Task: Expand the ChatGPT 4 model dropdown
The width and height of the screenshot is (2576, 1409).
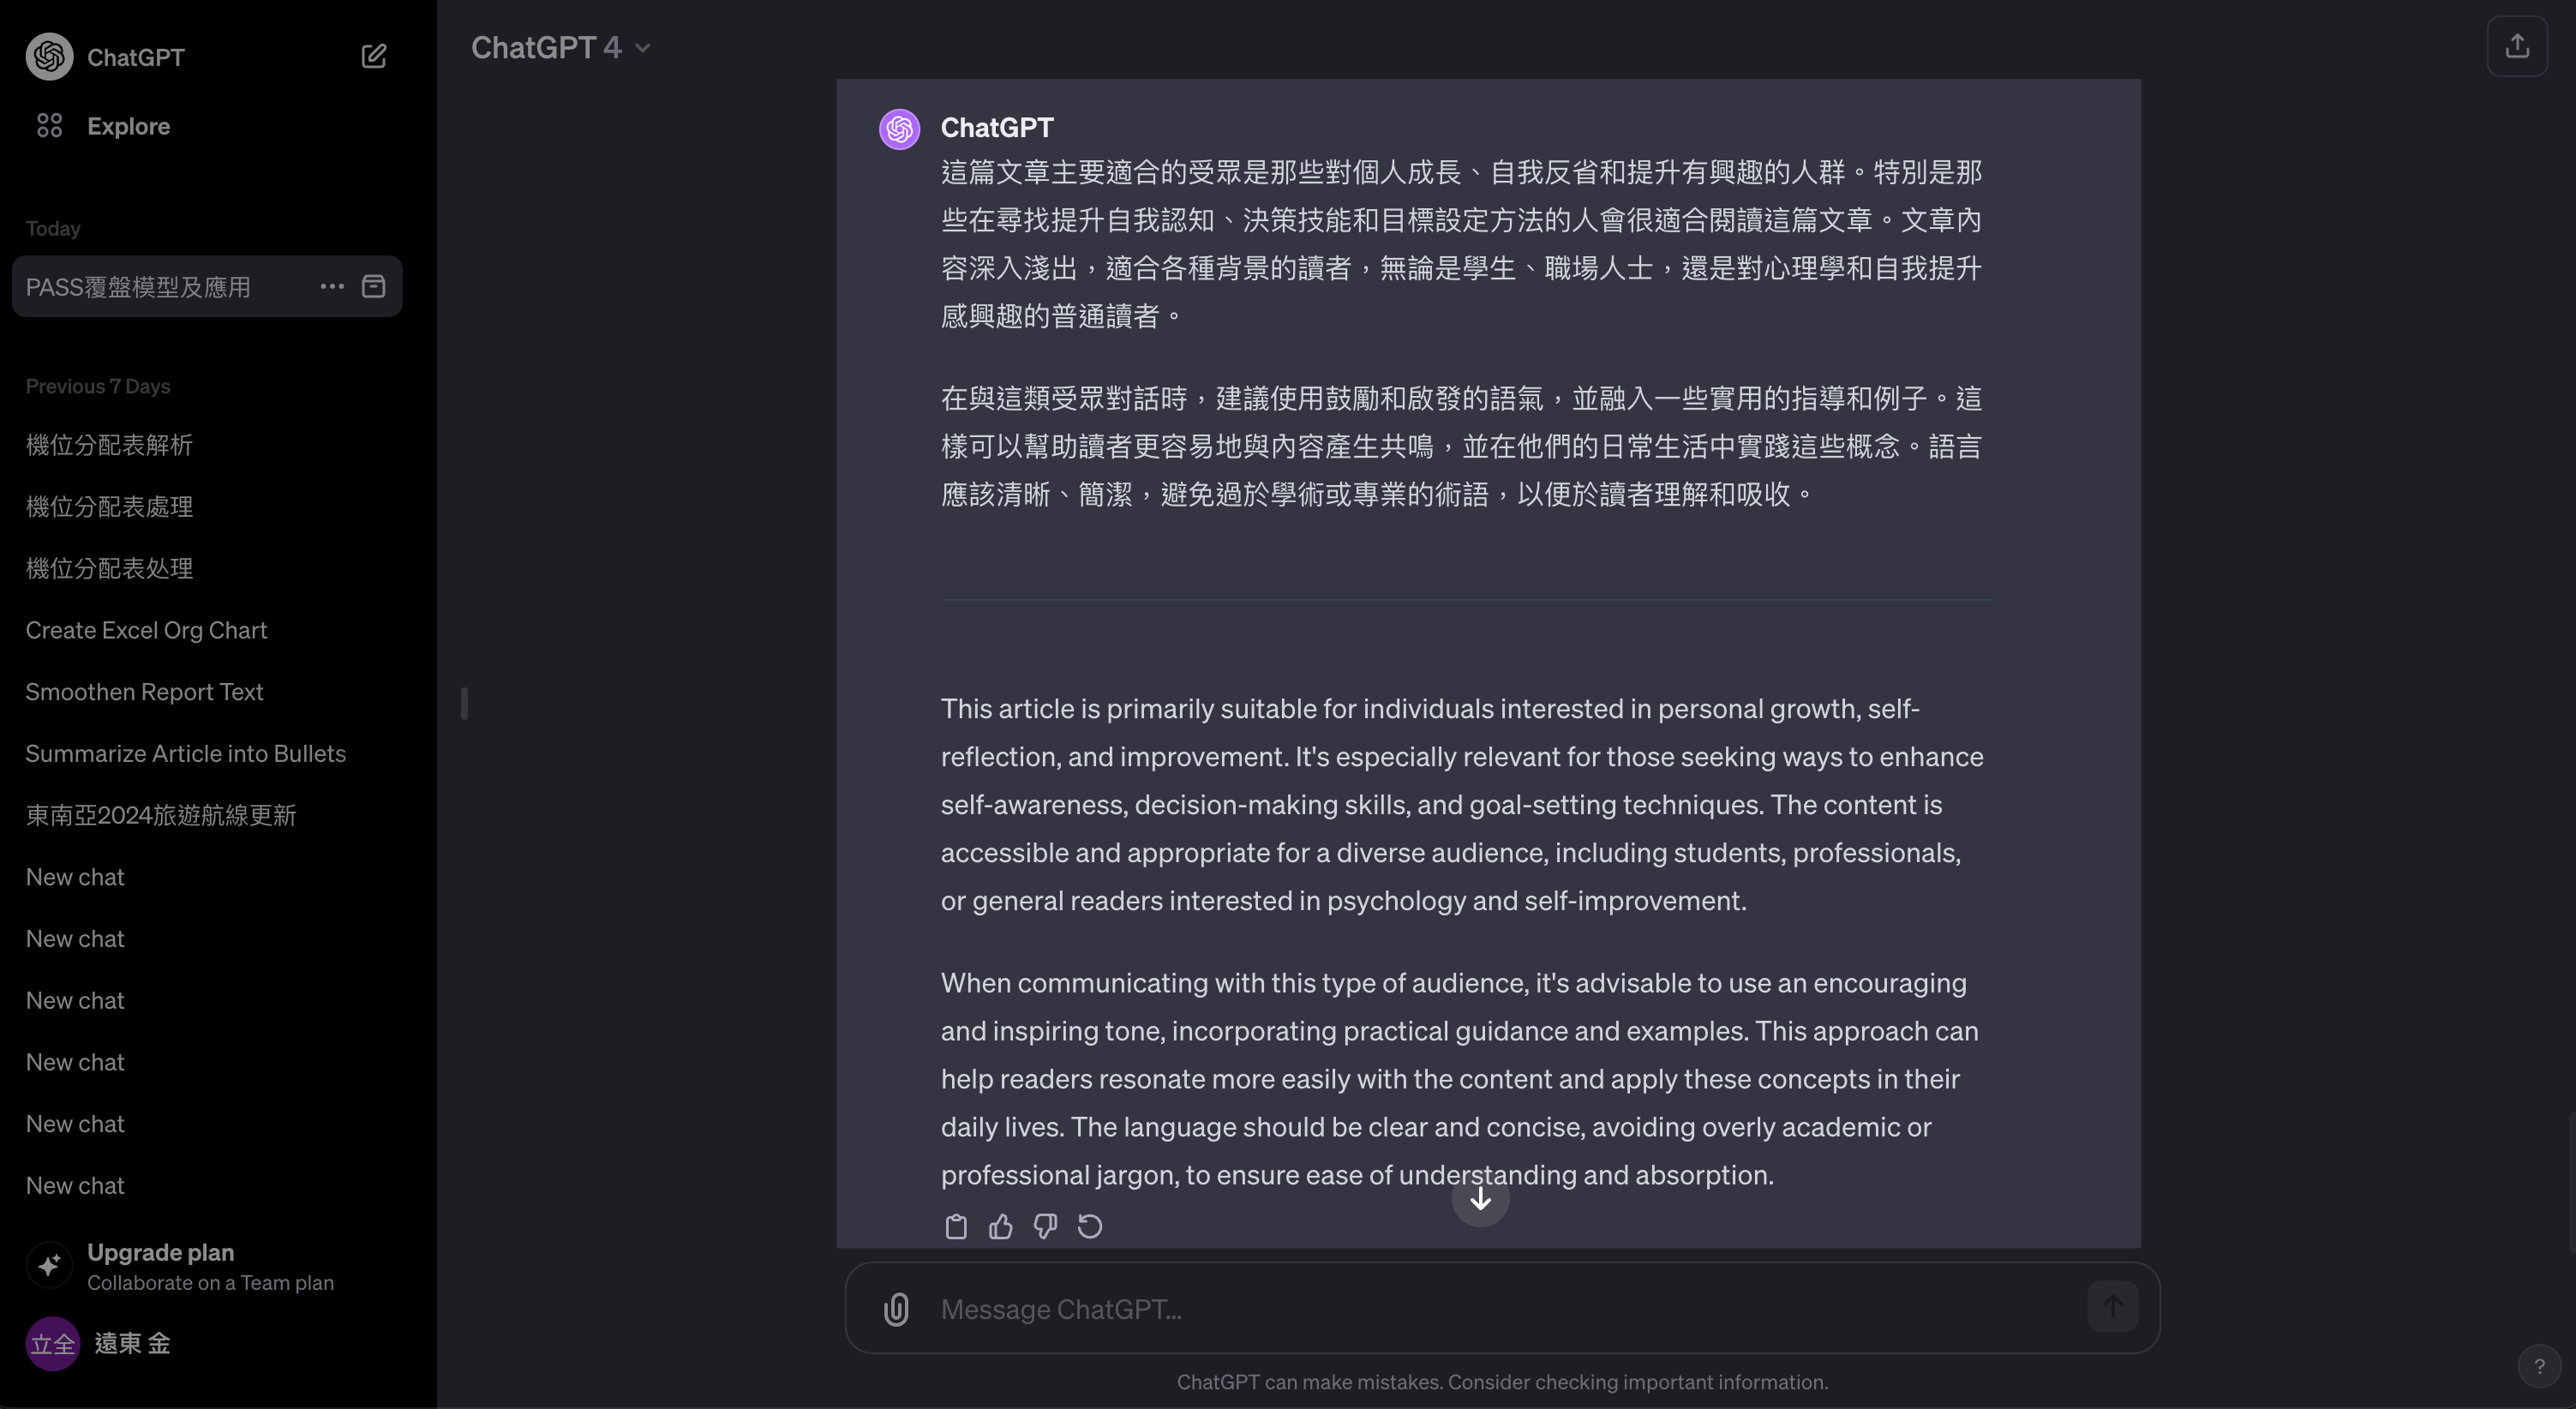Action: [561, 47]
